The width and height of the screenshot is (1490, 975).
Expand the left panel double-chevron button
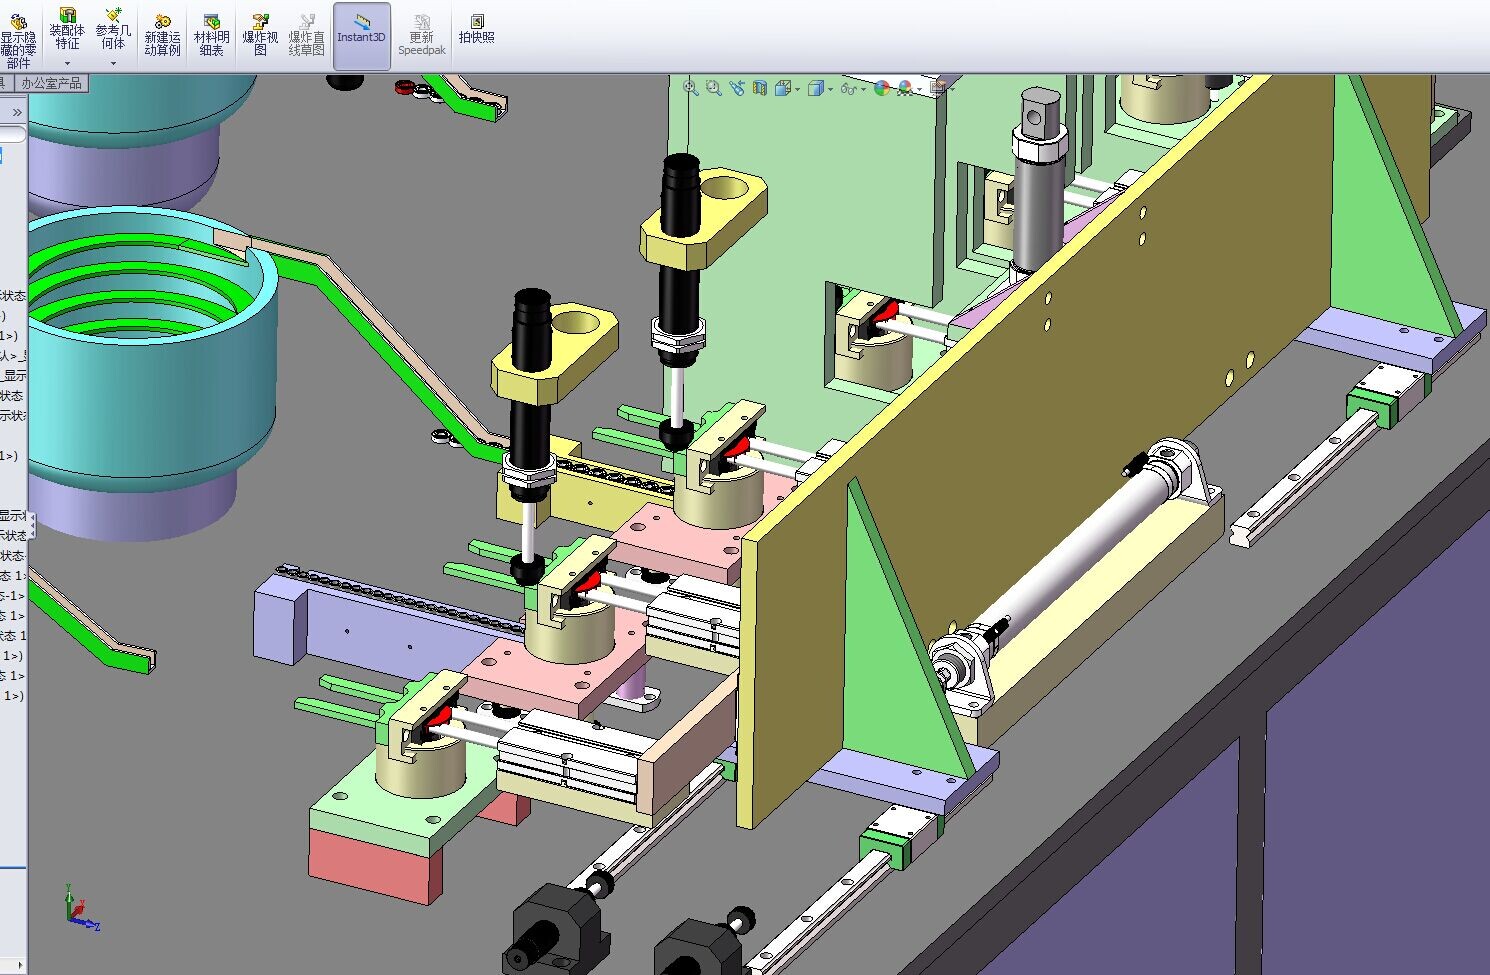(17, 112)
